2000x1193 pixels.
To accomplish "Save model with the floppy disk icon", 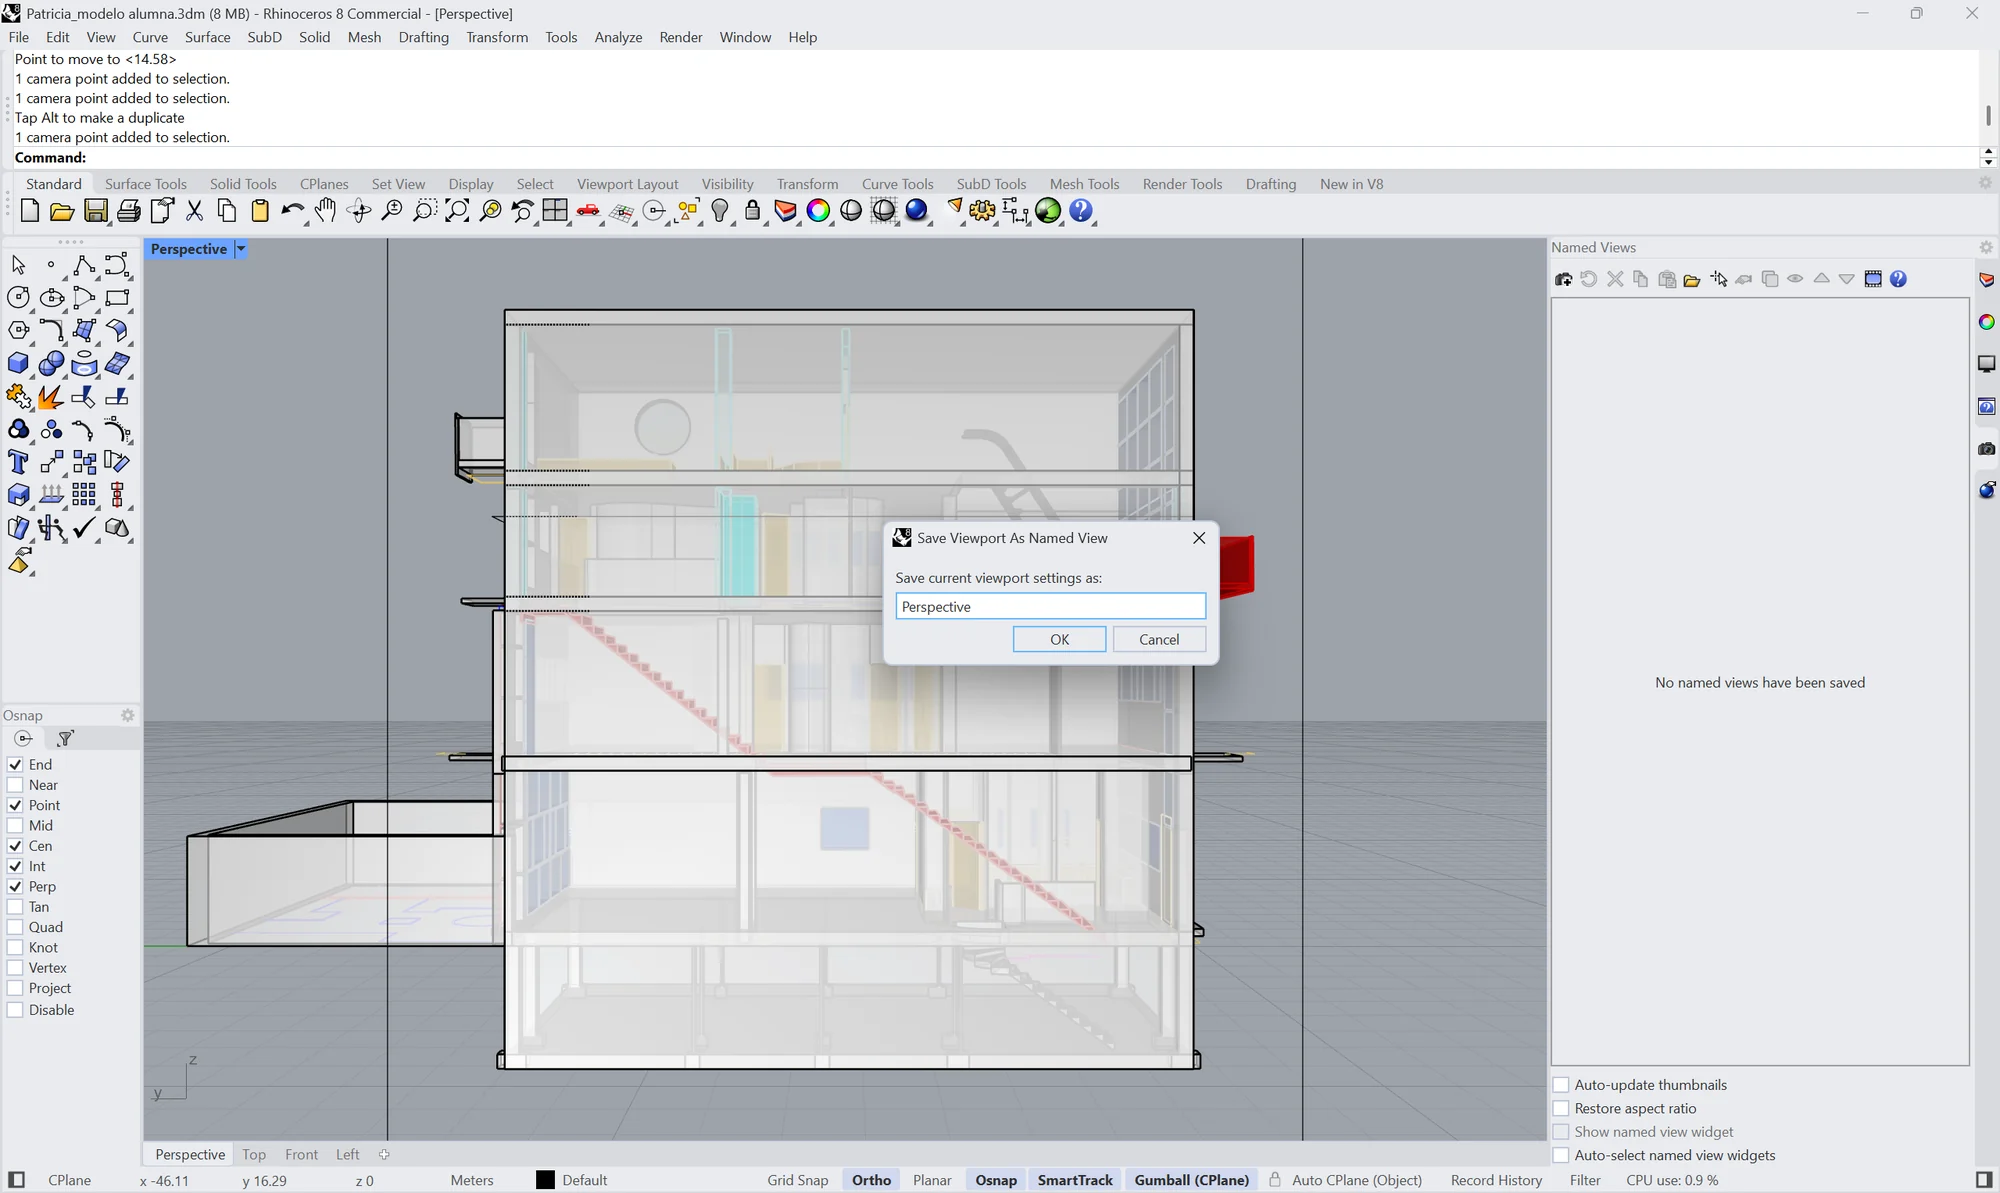I will point(96,211).
